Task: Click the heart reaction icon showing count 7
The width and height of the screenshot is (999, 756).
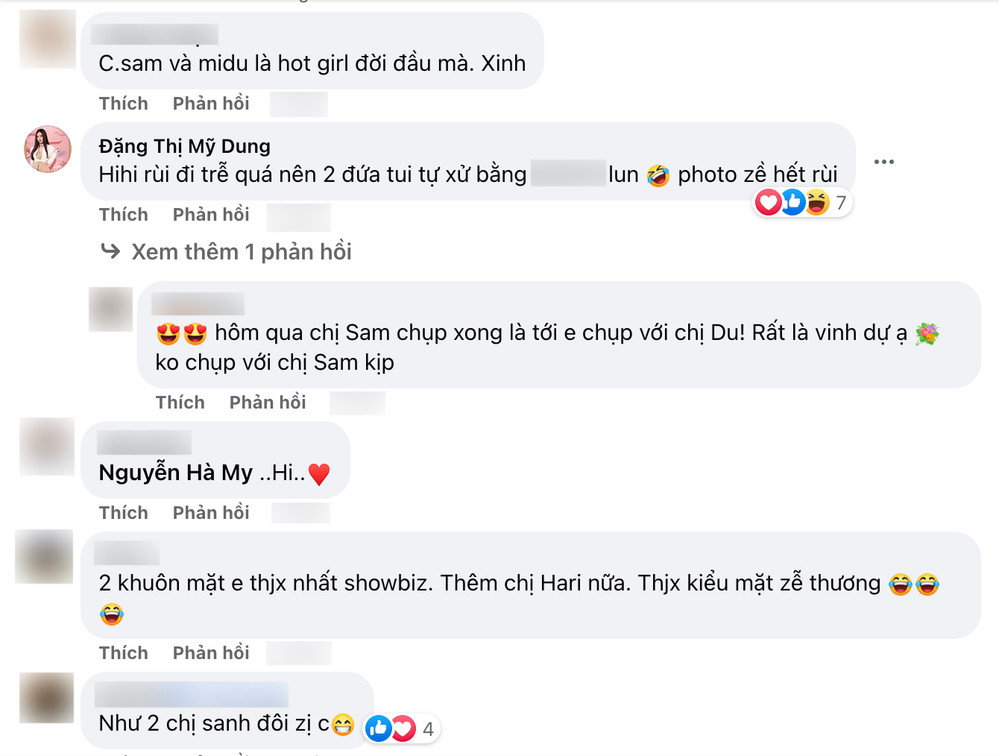Action: point(767,202)
